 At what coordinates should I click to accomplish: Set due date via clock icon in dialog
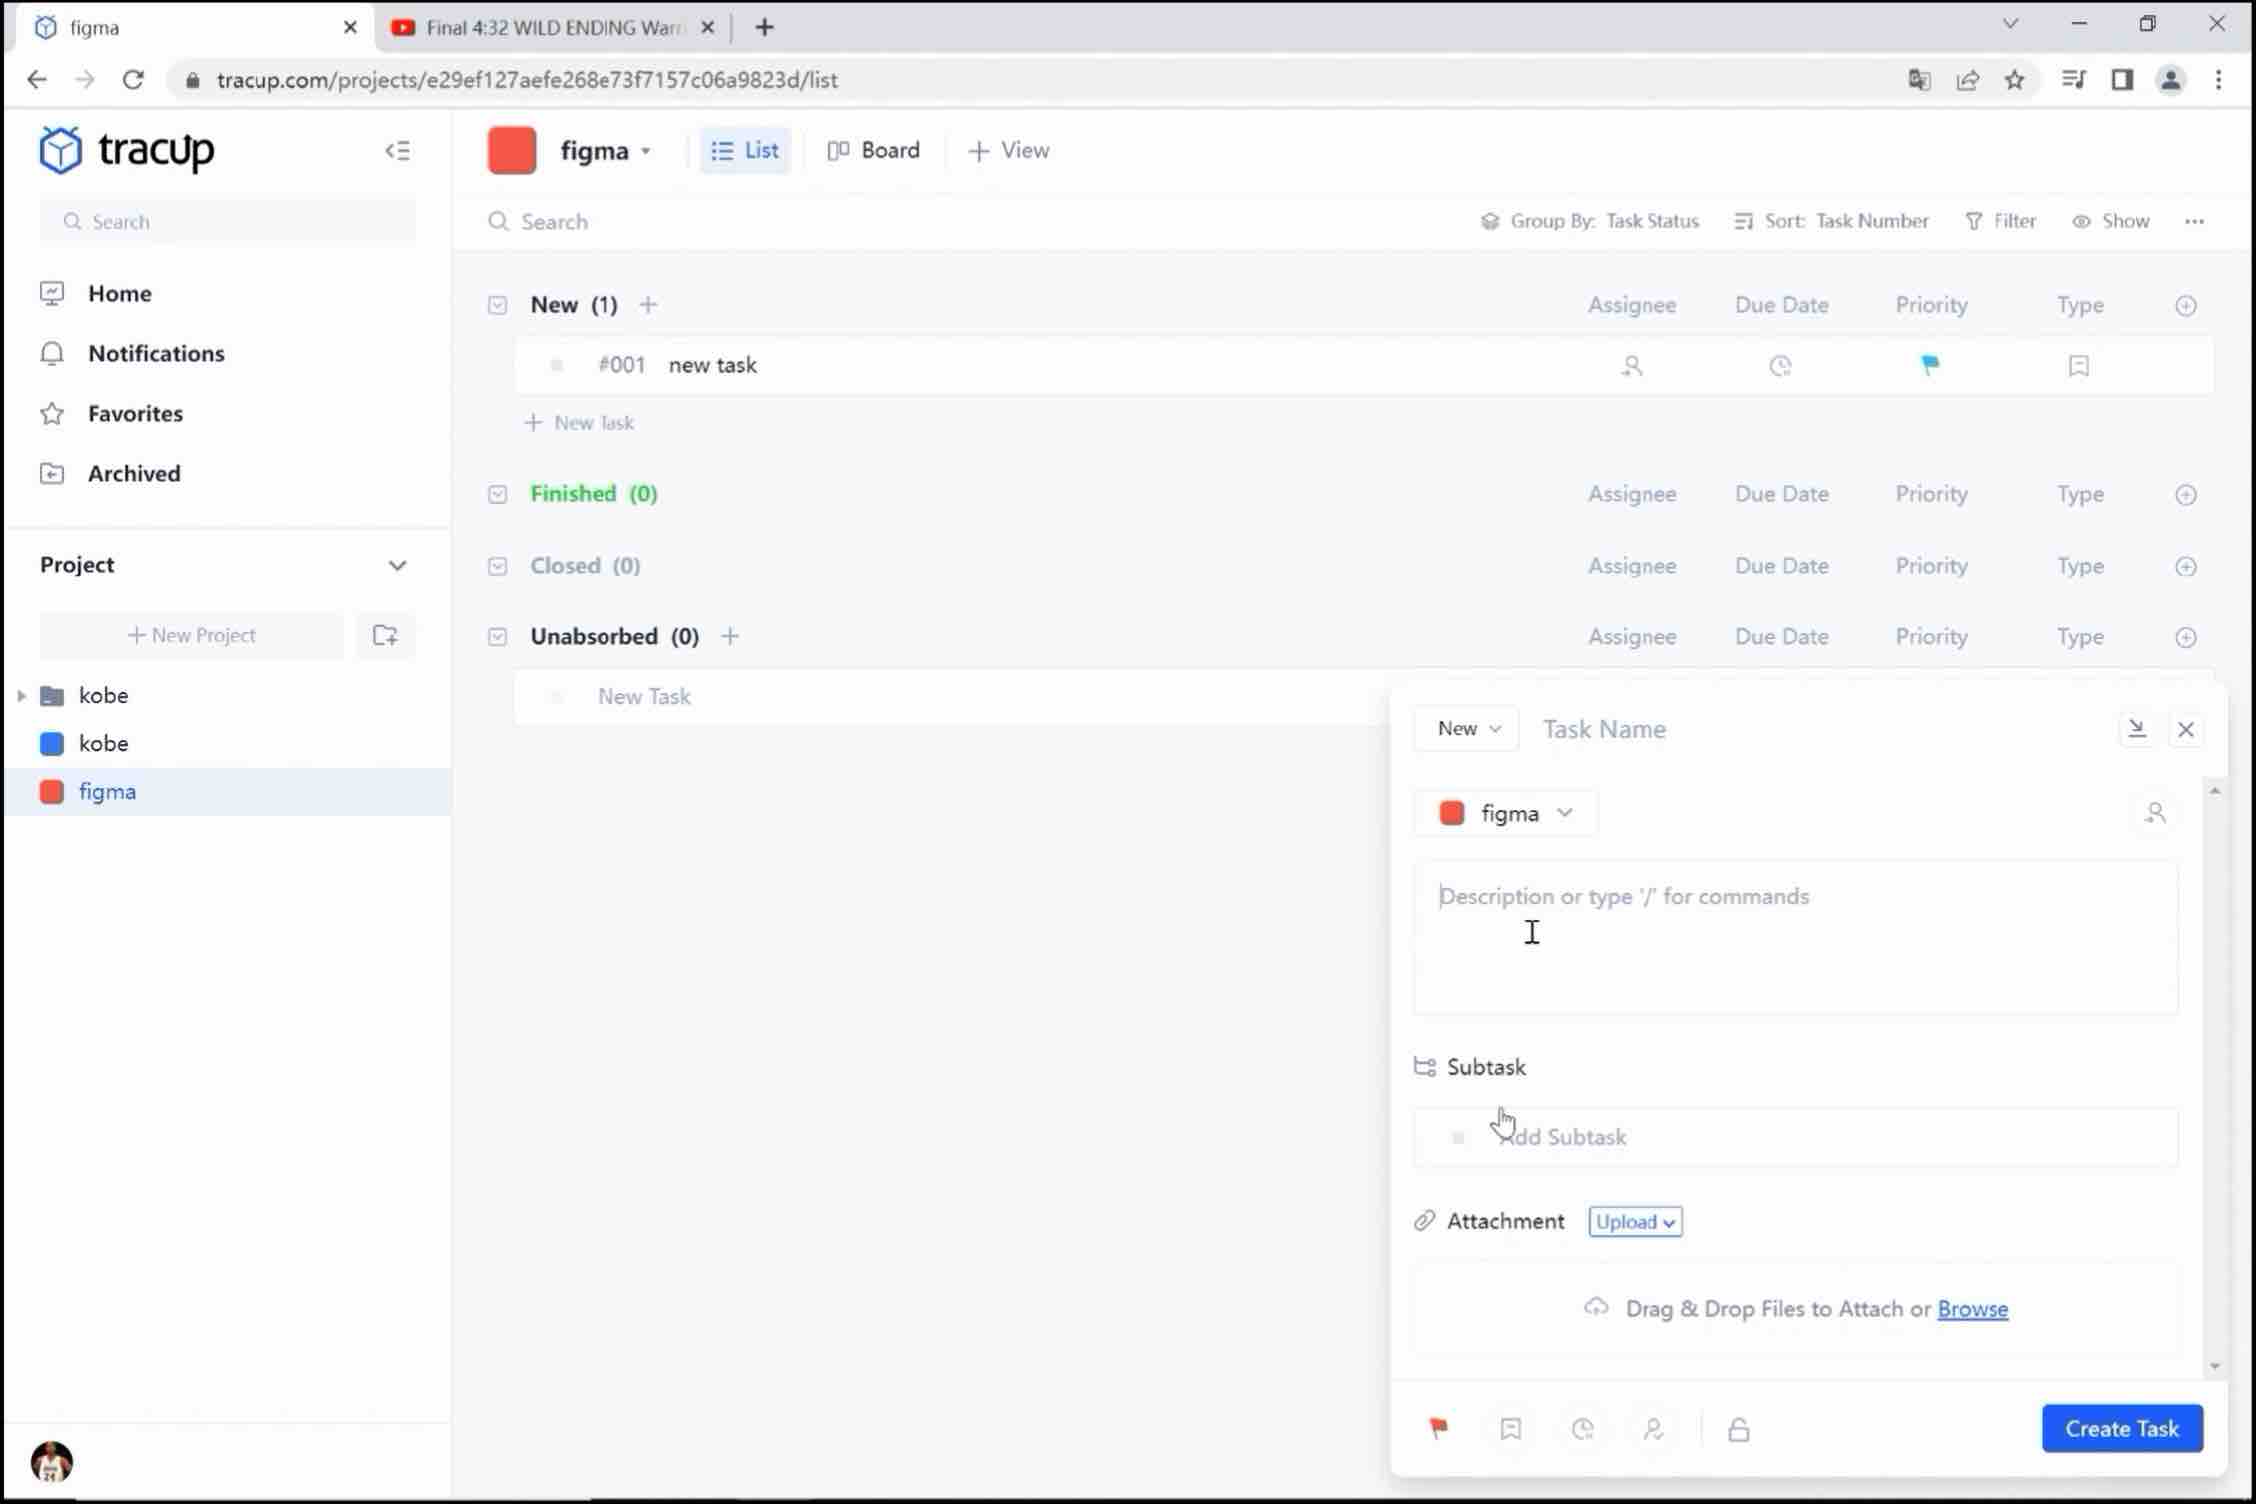1582,1429
